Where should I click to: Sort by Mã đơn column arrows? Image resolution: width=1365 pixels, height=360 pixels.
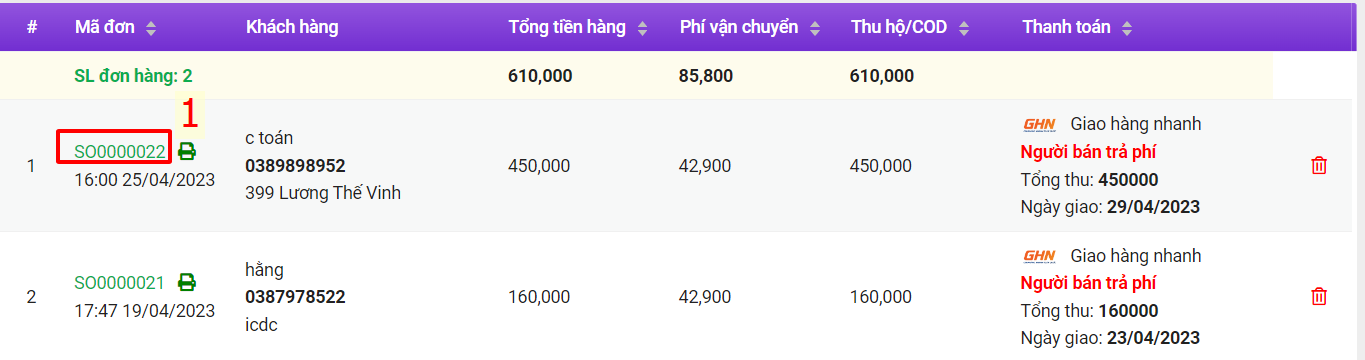click(151, 28)
